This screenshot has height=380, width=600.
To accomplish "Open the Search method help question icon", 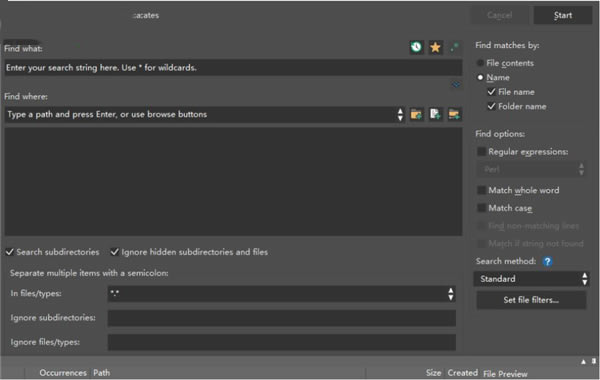I will tap(547, 261).
